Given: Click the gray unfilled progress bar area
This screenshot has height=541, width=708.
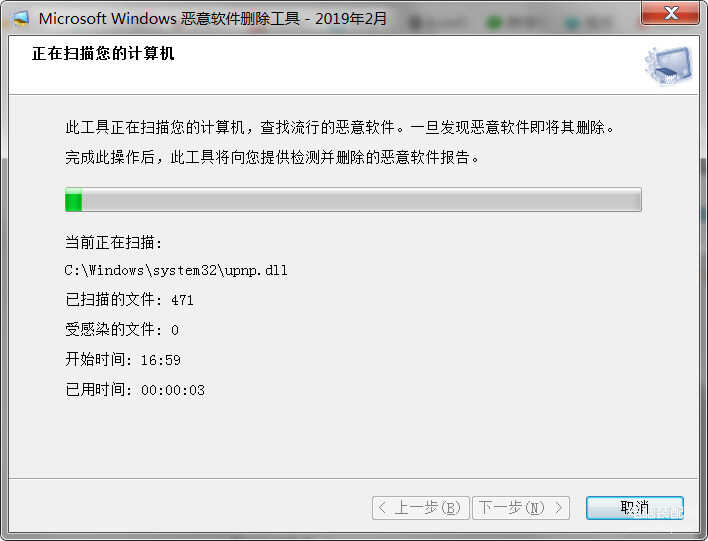Looking at the screenshot, I should pyautogui.click(x=361, y=200).
